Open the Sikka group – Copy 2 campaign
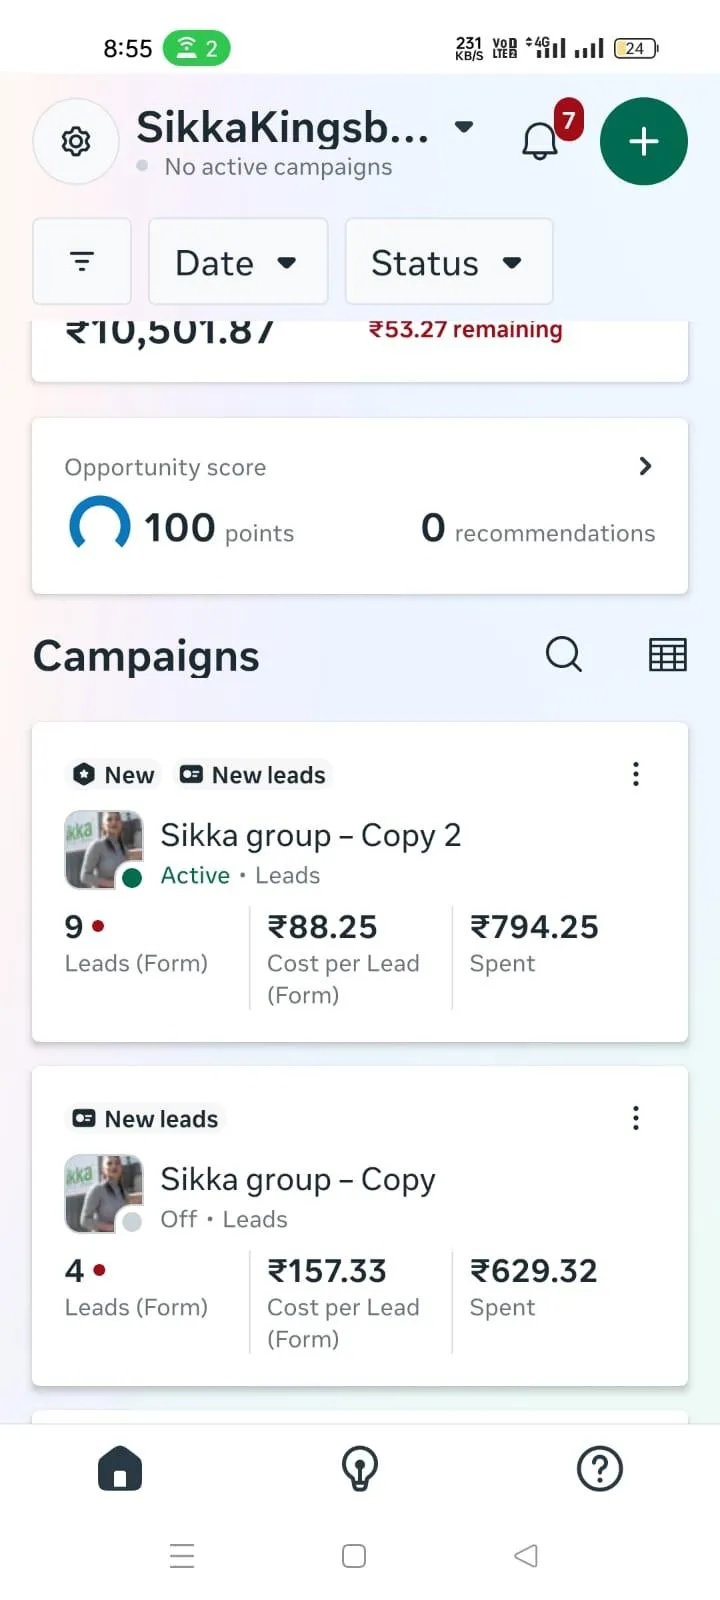The width and height of the screenshot is (720, 1600). click(310, 835)
